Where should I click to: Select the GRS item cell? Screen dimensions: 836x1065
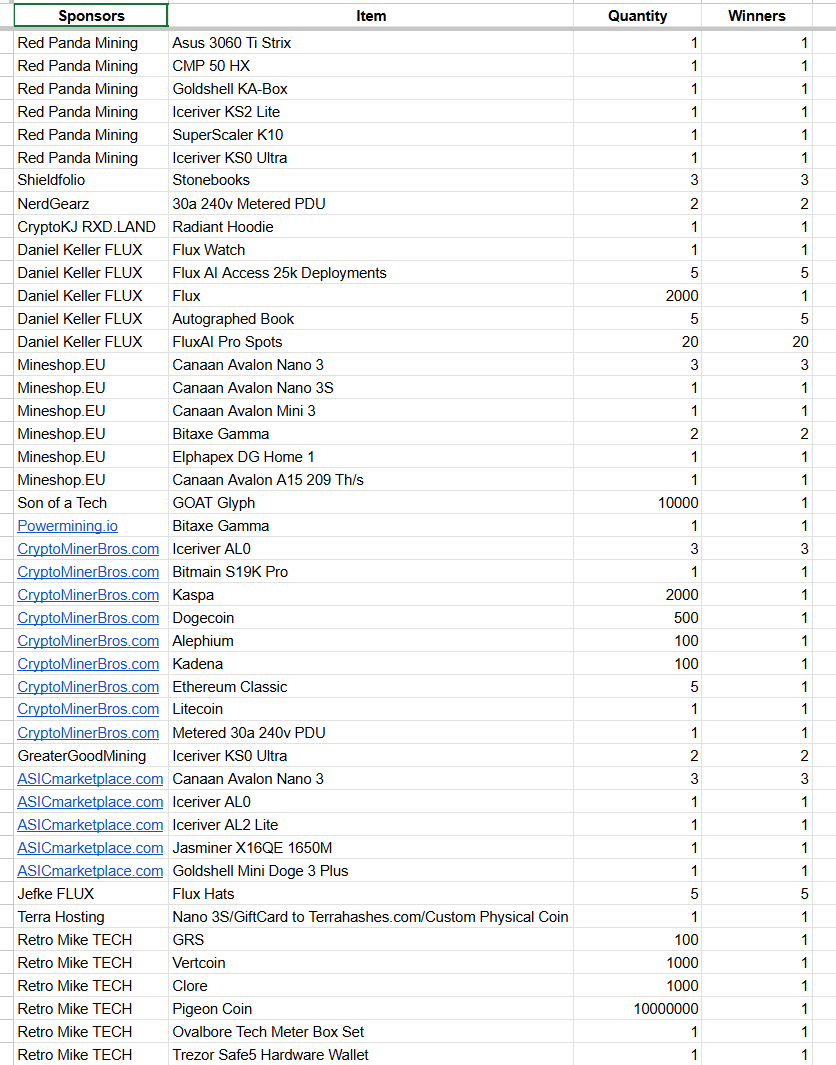[371, 940]
